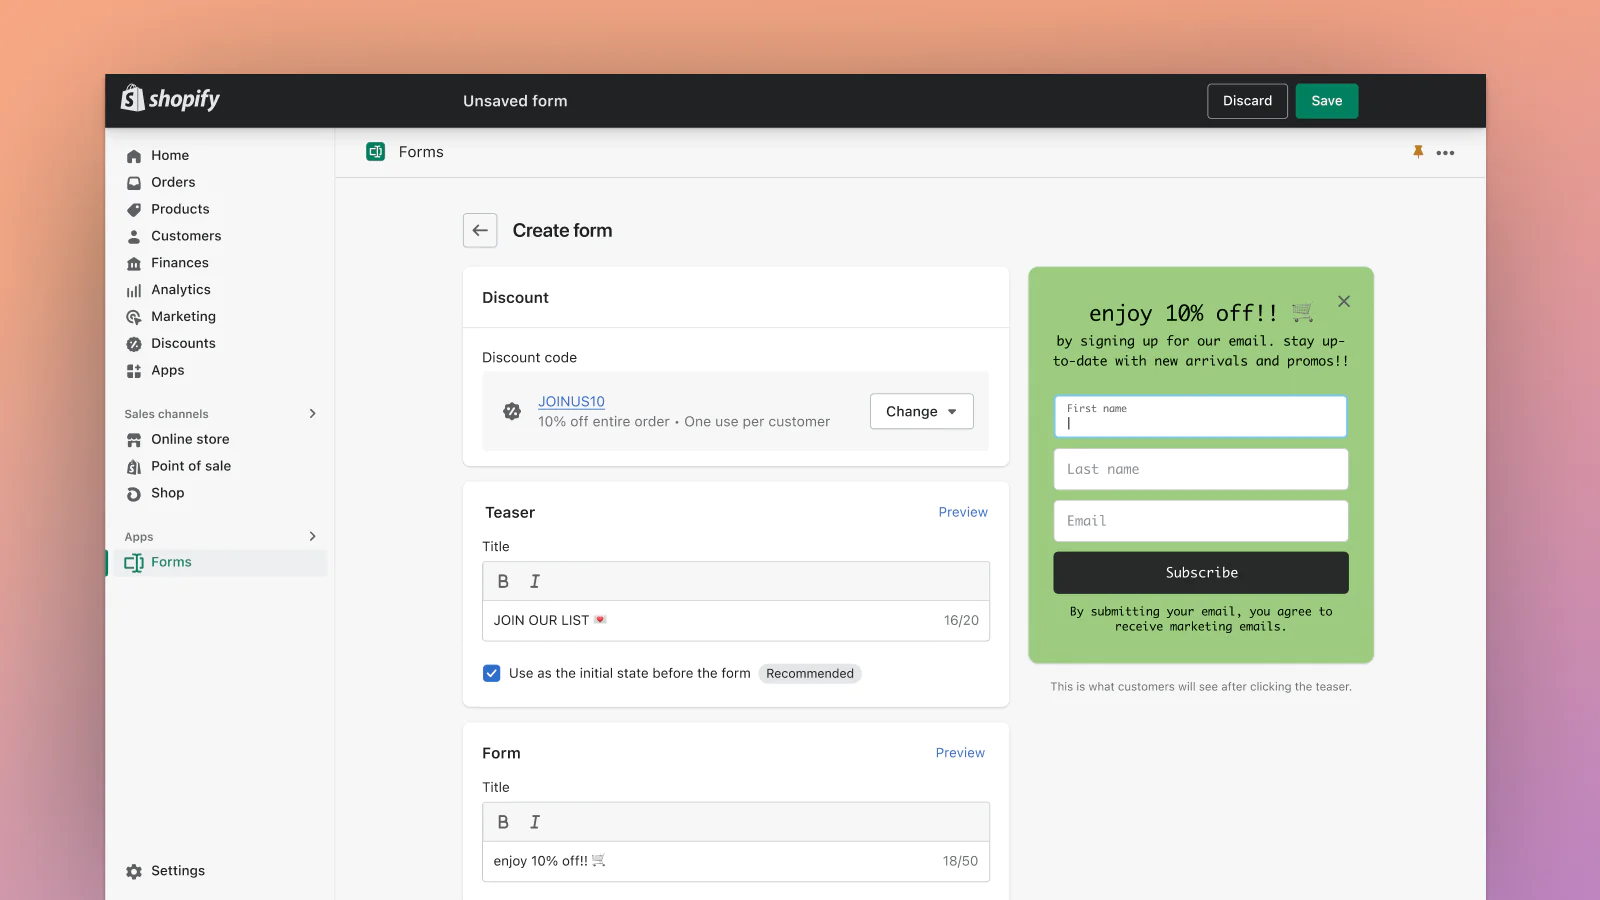This screenshot has width=1600, height=900.
Task: Click the 'Recommended' badge
Action: point(810,673)
